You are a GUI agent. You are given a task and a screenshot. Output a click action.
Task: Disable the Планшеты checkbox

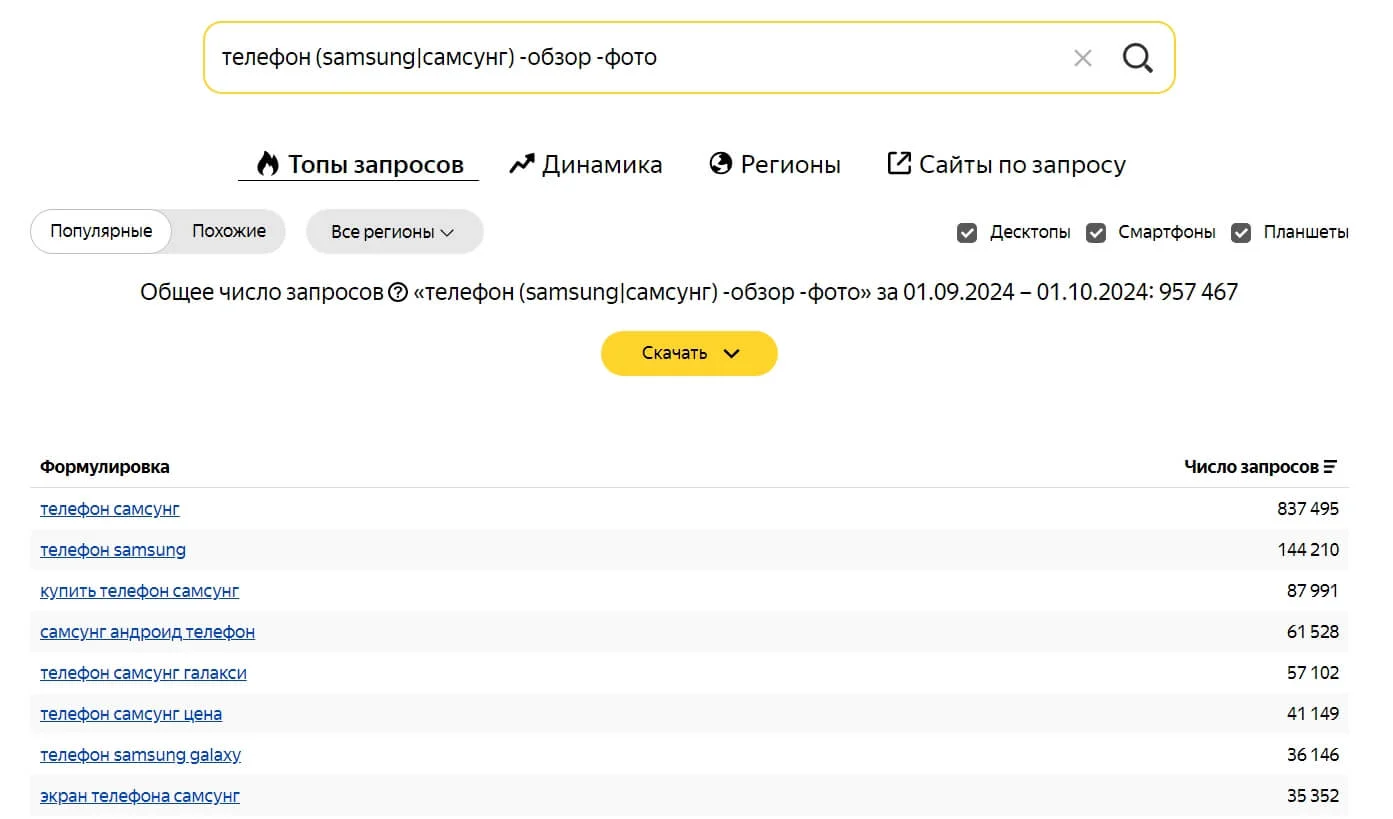[1241, 233]
